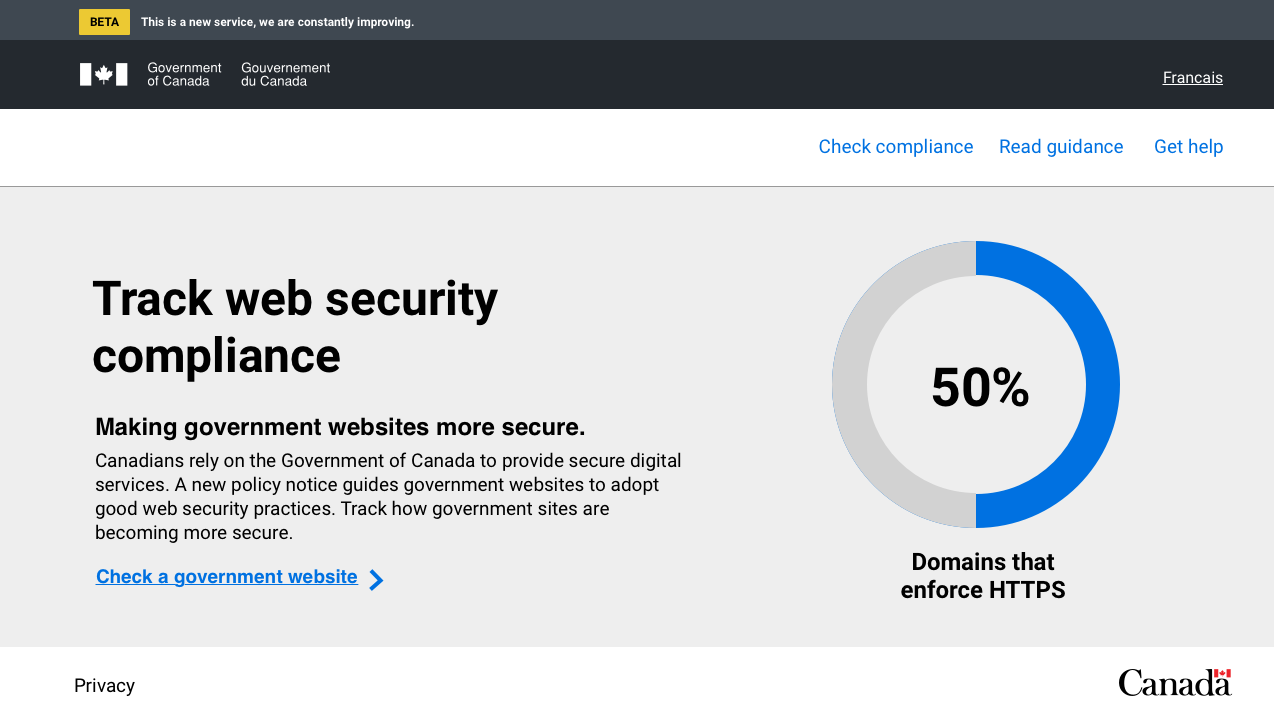Click the Canadian flag icon in the header
The height and width of the screenshot is (724, 1274).
[104, 74]
